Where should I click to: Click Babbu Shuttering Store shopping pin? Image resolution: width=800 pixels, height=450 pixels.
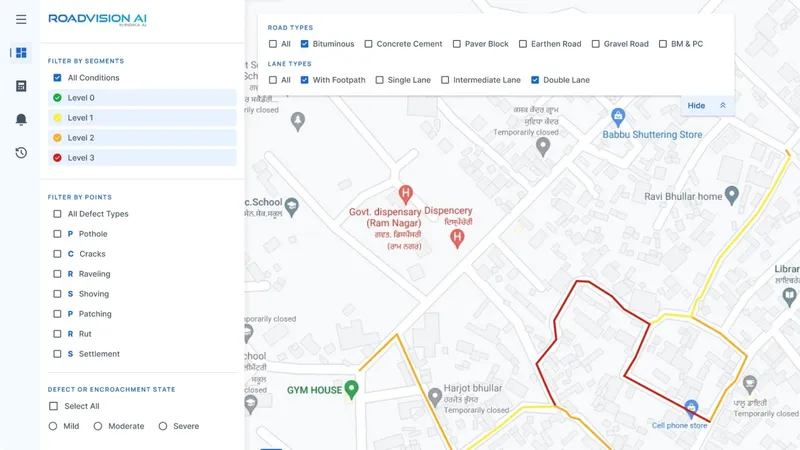coord(618,118)
